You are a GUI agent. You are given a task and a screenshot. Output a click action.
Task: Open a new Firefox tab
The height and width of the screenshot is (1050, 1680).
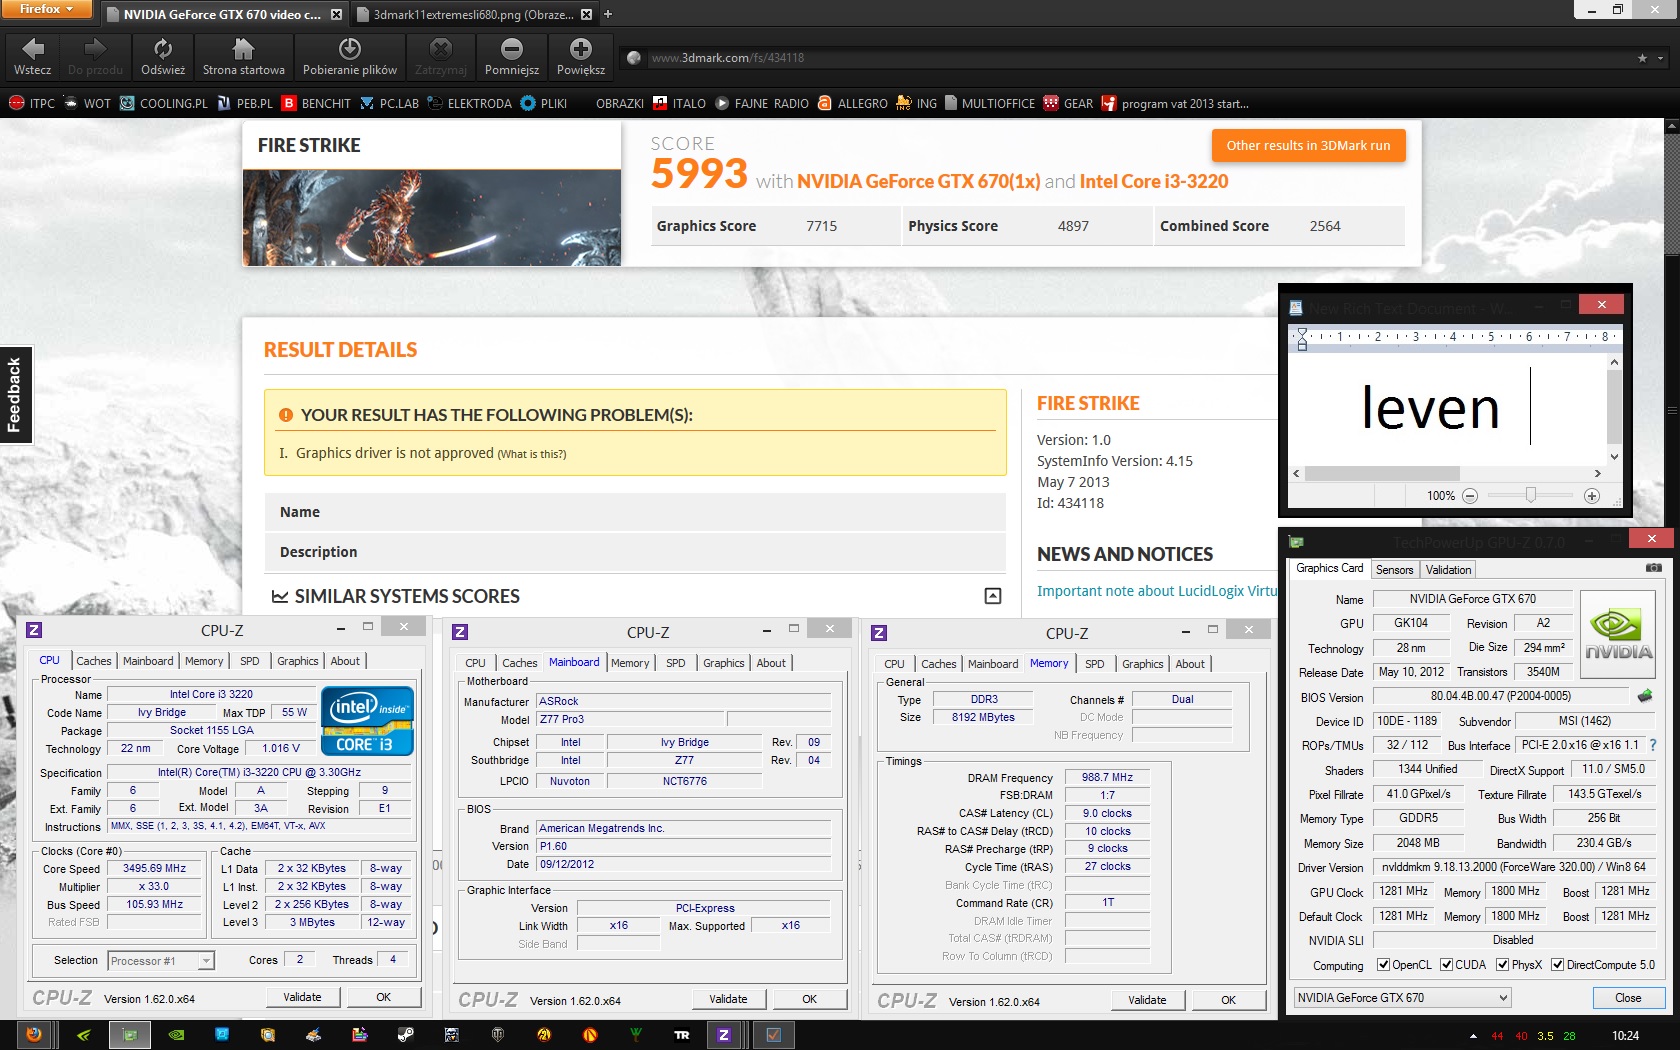608,14
